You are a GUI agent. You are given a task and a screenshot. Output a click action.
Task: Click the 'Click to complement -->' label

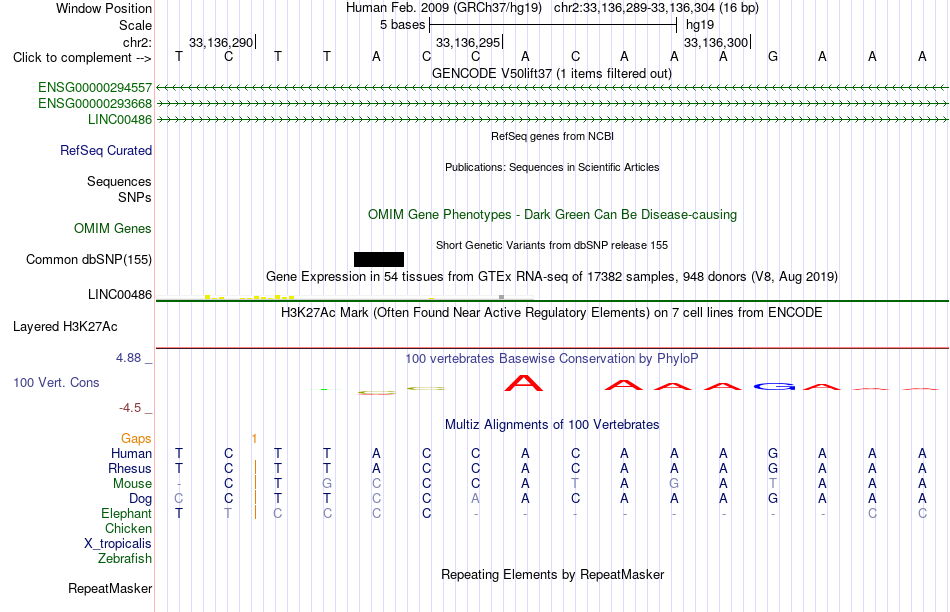(82, 58)
